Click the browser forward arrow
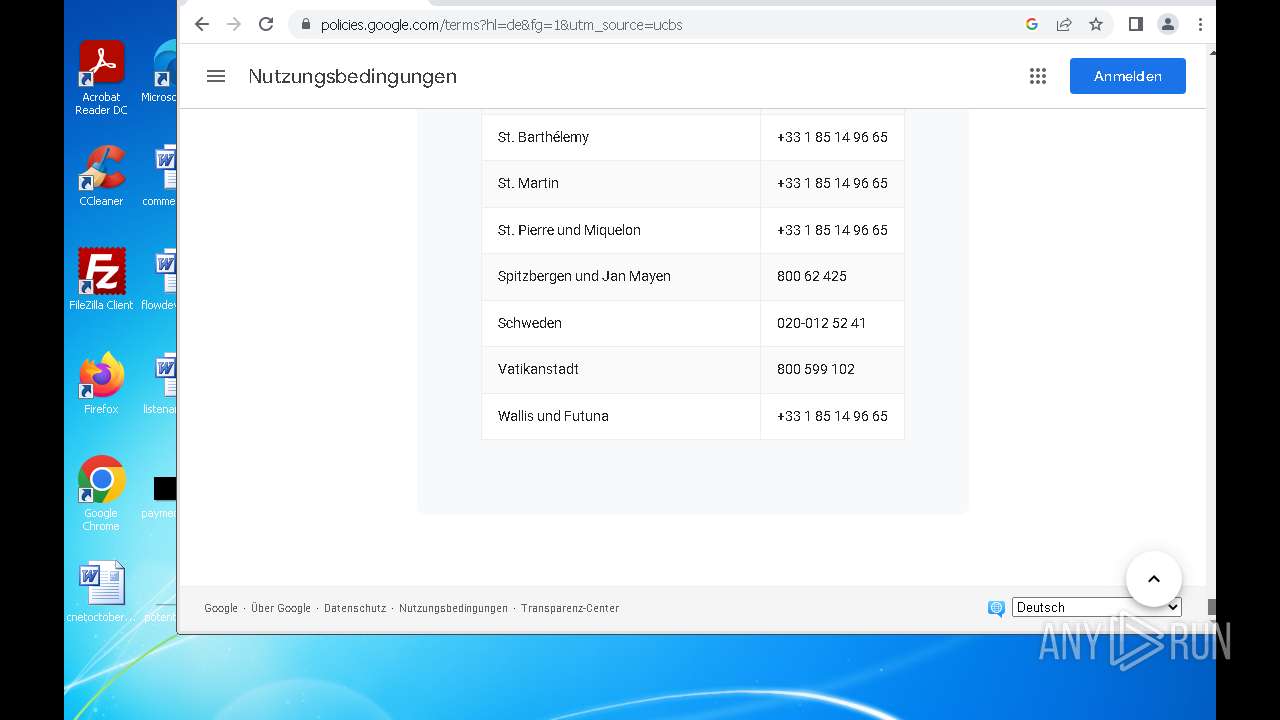 pos(234,24)
